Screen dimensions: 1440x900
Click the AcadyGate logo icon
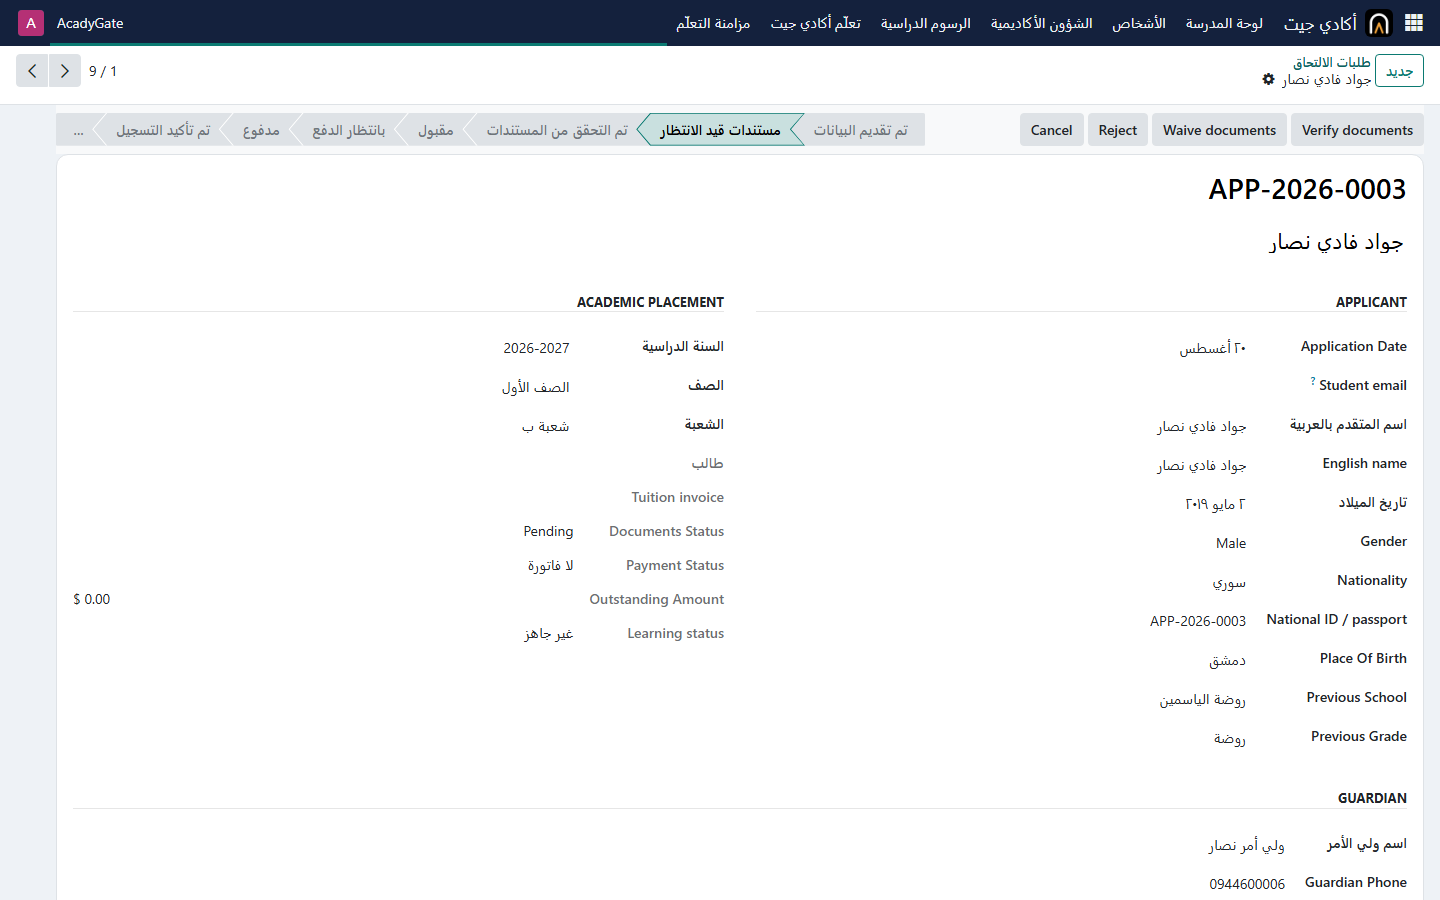click(x=1379, y=23)
